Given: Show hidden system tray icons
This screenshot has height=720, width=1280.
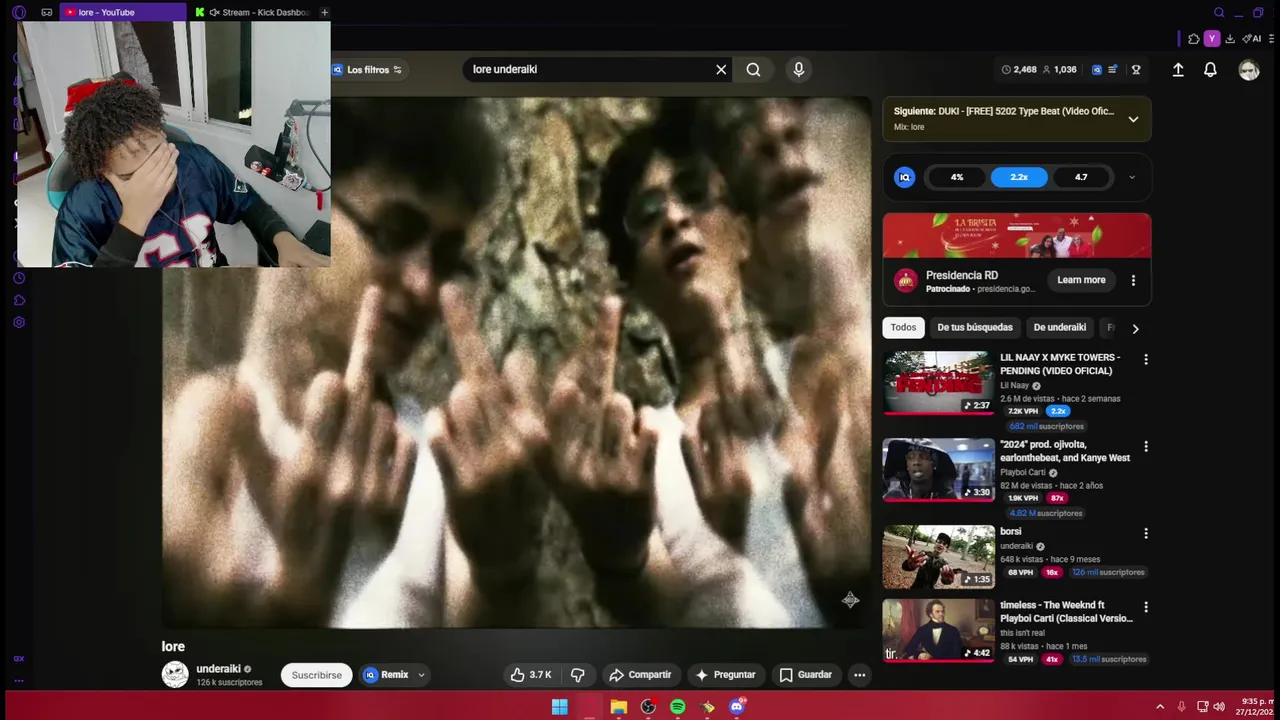Looking at the screenshot, I should tap(1160, 707).
